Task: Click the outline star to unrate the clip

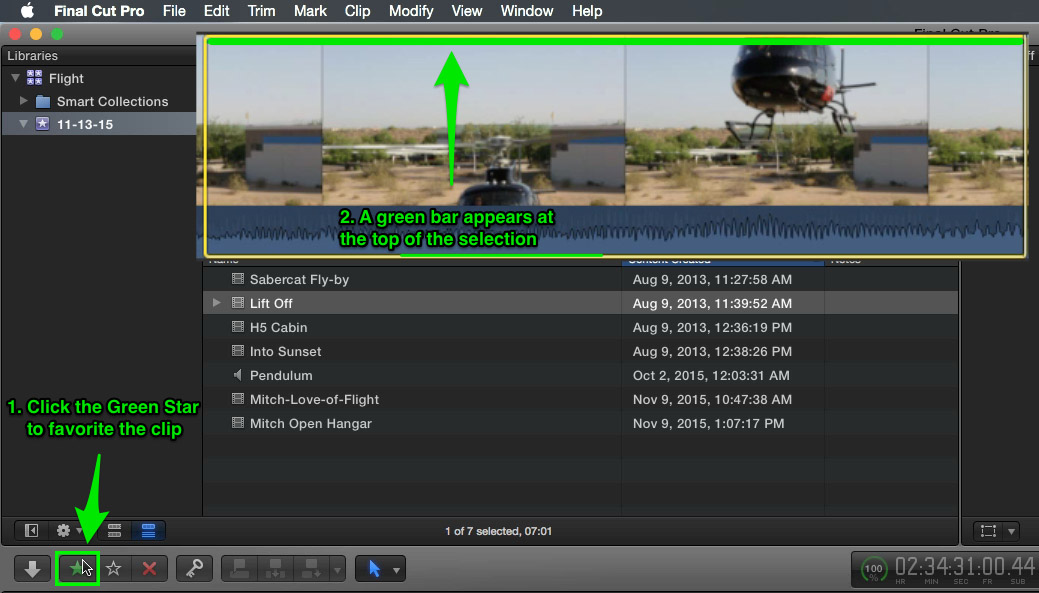Action: click(114, 568)
